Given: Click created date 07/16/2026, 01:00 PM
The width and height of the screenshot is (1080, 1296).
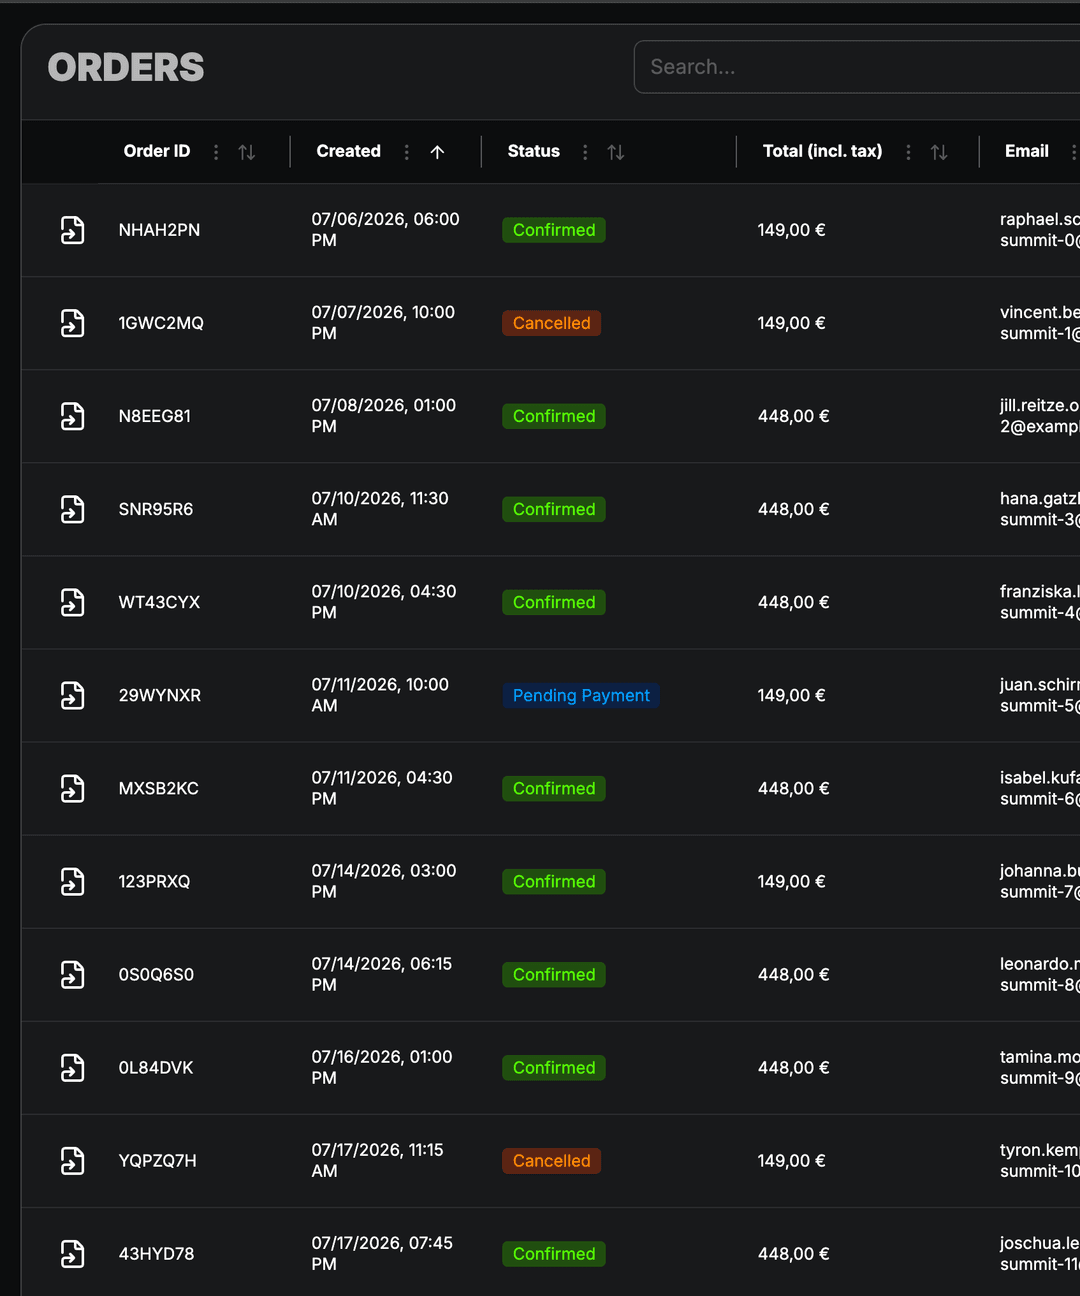Looking at the screenshot, I should click(381, 1067).
